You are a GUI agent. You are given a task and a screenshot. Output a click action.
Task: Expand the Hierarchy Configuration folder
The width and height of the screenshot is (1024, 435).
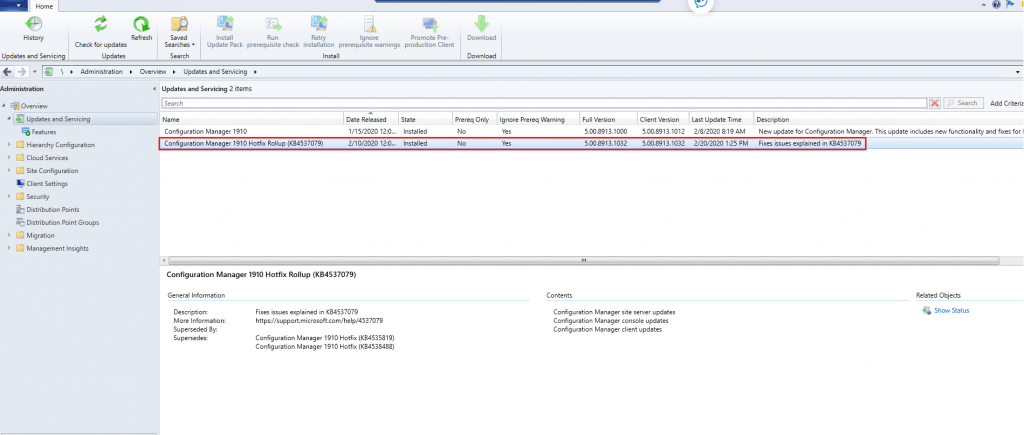pyautogui.click(x=10, y=145)
